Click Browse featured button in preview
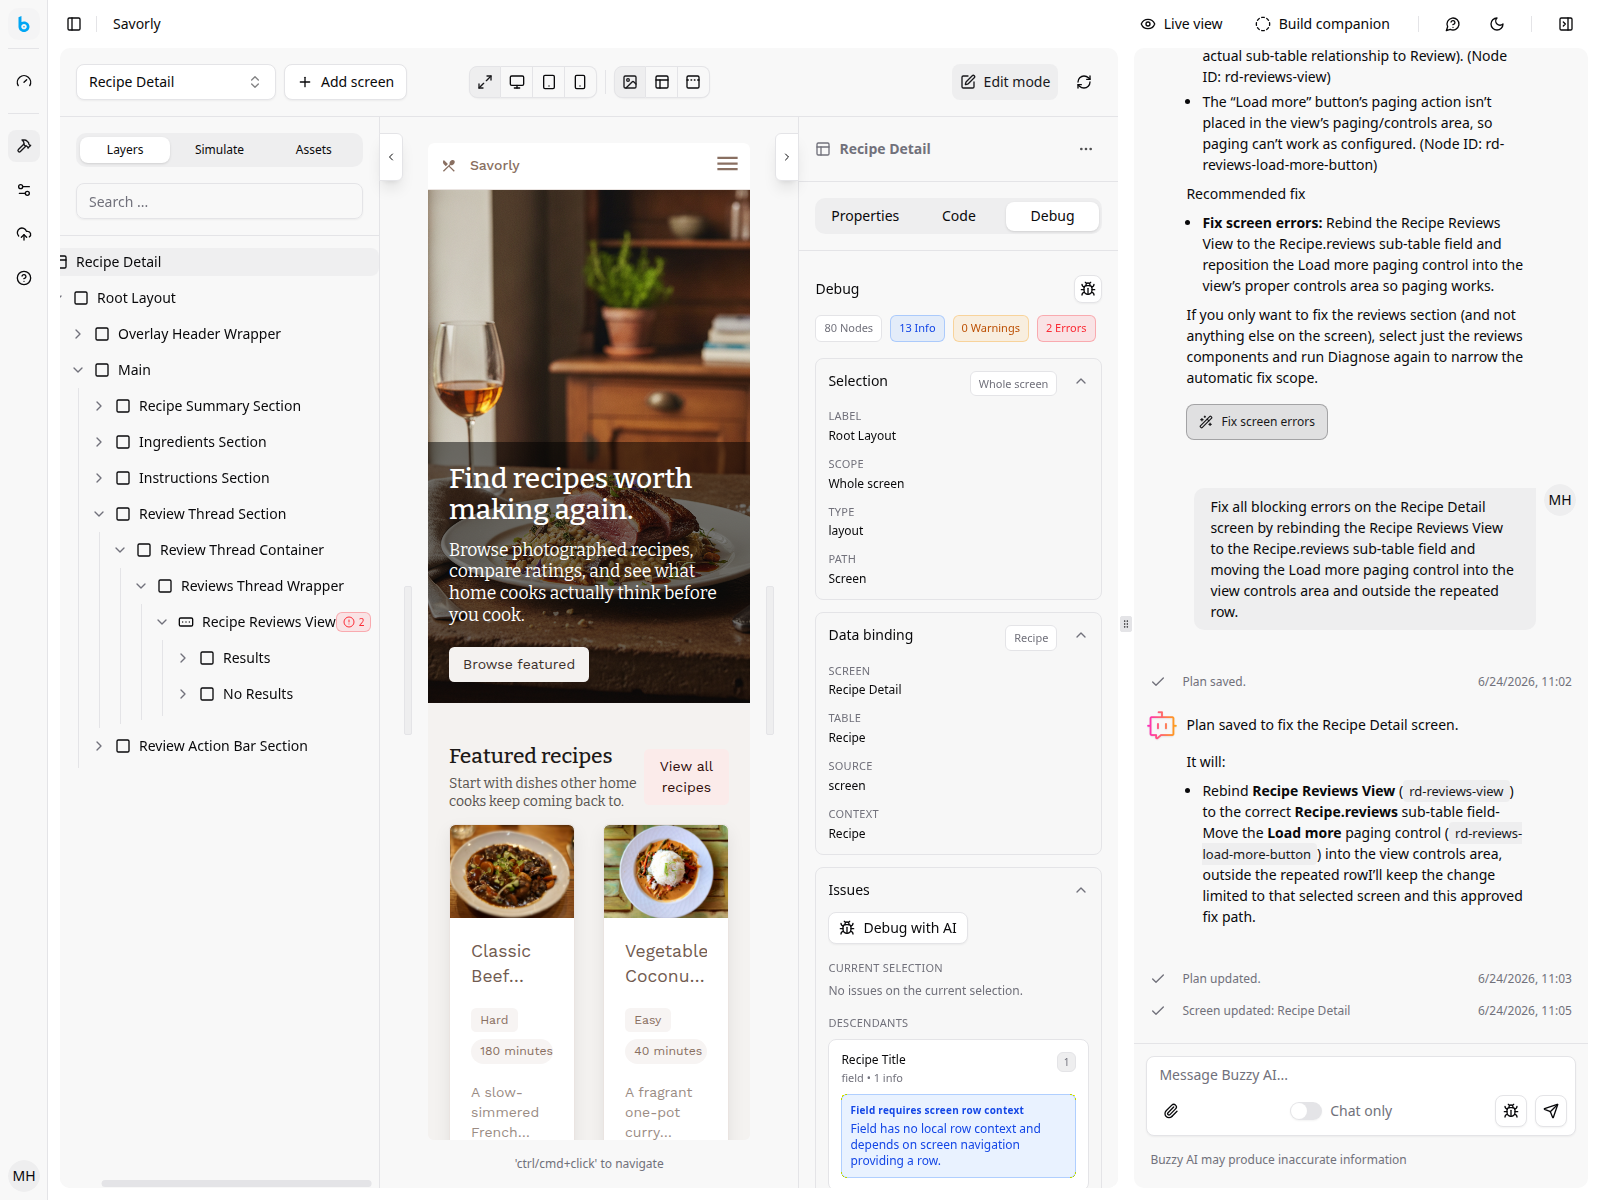 (519, 664)
